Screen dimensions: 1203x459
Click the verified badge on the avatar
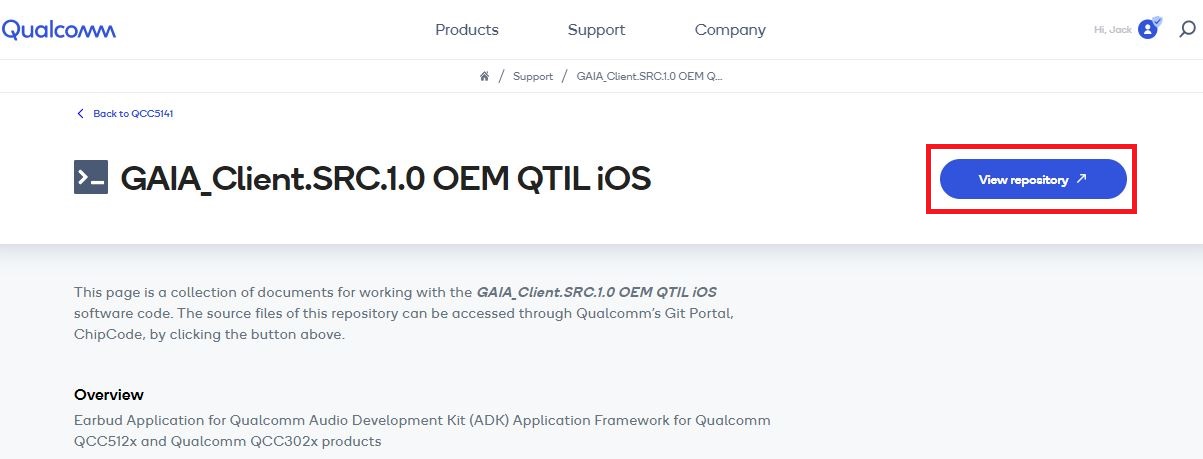tap(1157, 20)
